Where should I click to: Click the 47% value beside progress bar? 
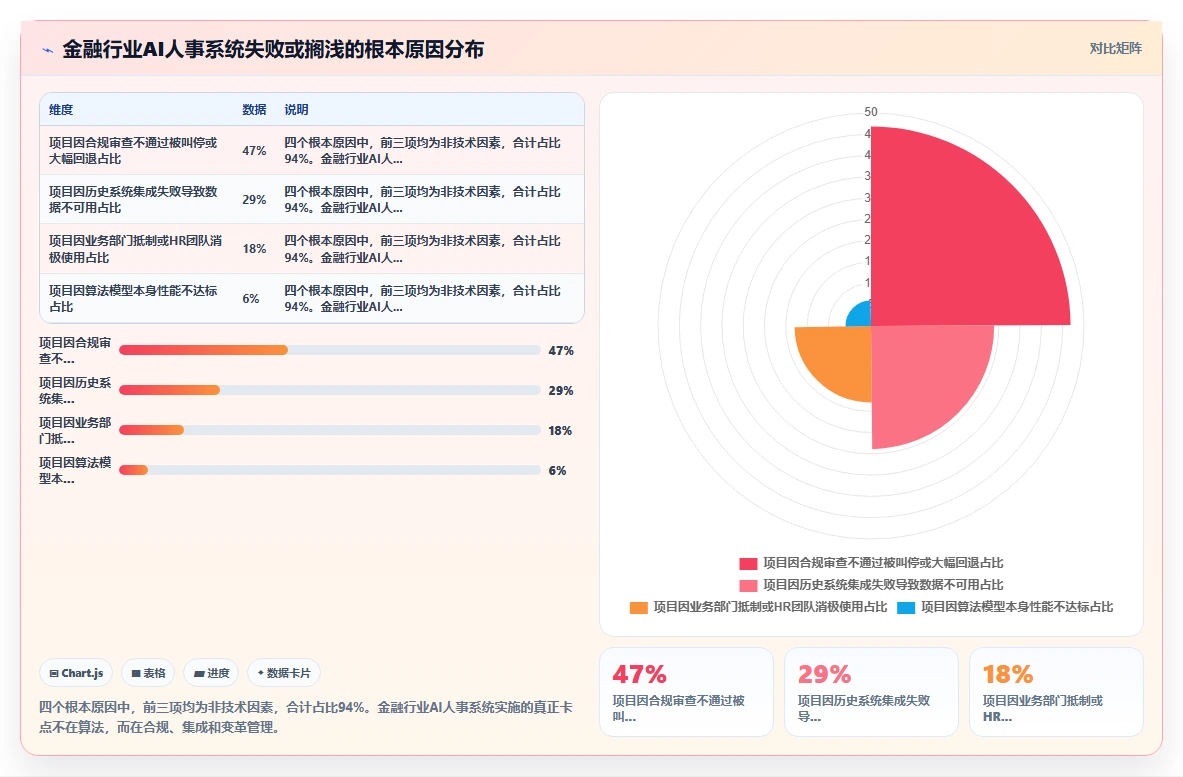point(561,350)
